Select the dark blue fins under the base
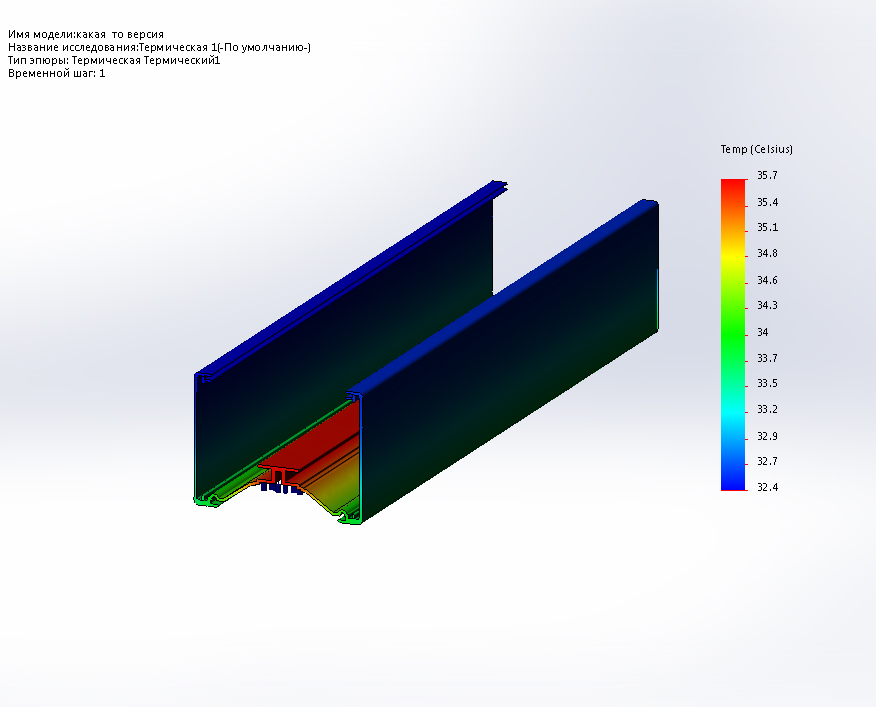 click(282, 489)
